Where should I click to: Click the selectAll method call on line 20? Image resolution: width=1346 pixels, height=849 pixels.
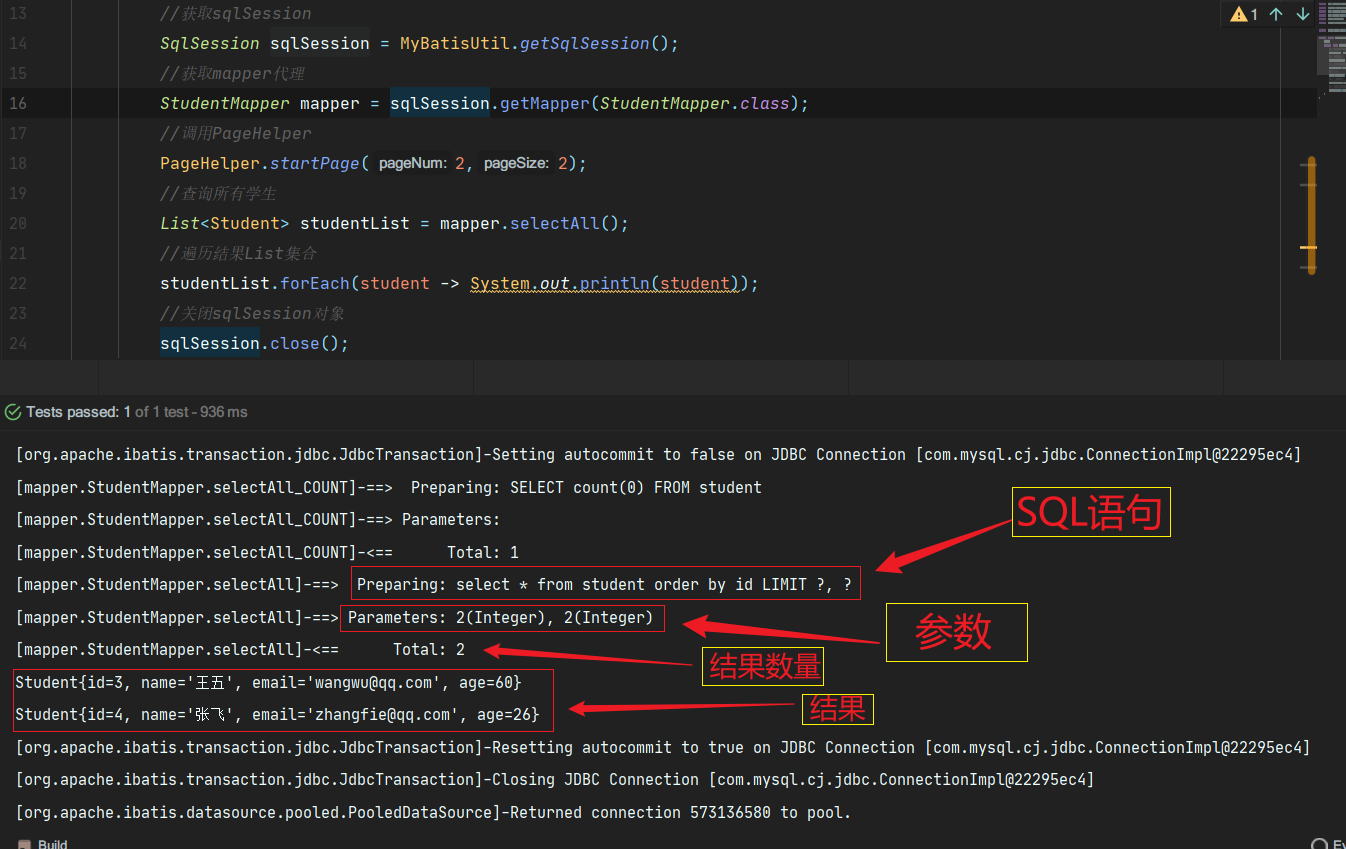554,224
